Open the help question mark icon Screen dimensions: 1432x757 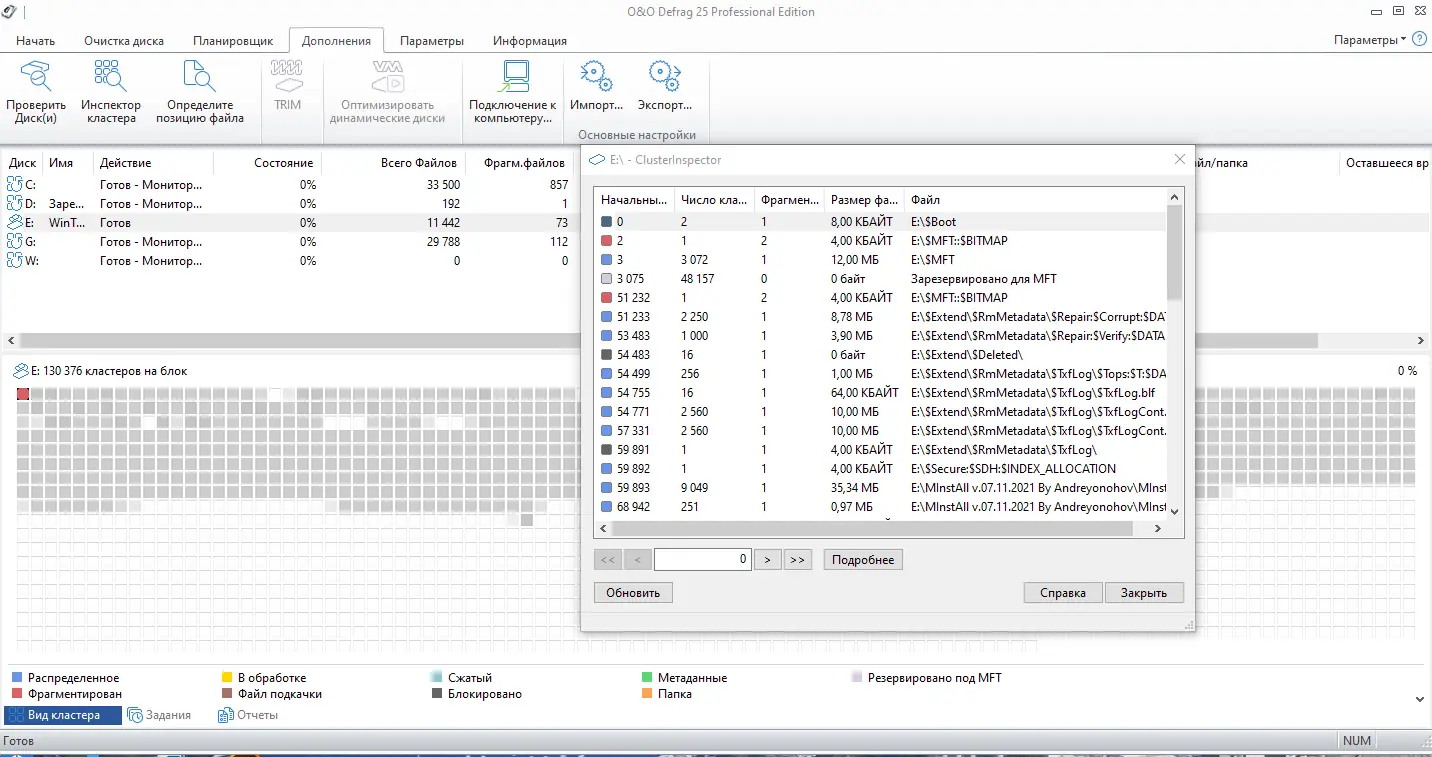coord(1419,40)
